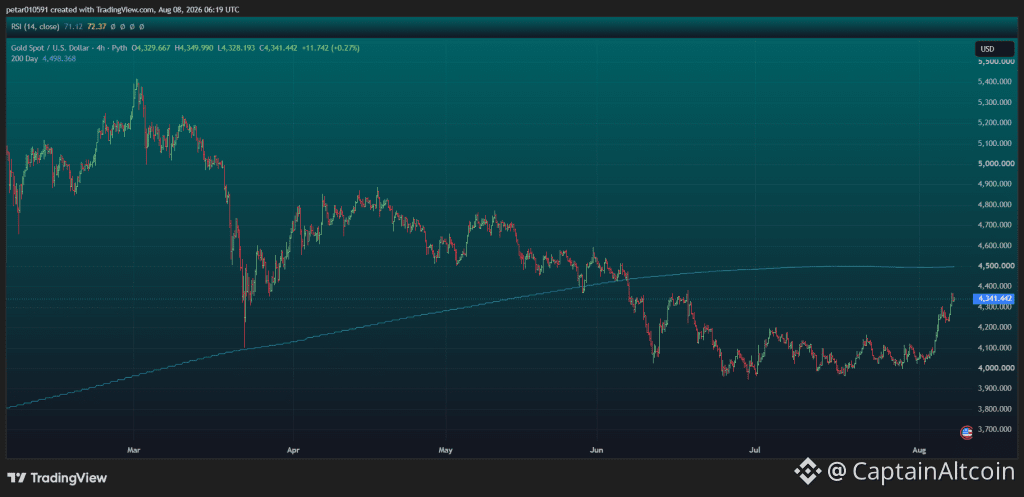
Task: Select the RSI (14, close) indicator legend
Action: 35,27
